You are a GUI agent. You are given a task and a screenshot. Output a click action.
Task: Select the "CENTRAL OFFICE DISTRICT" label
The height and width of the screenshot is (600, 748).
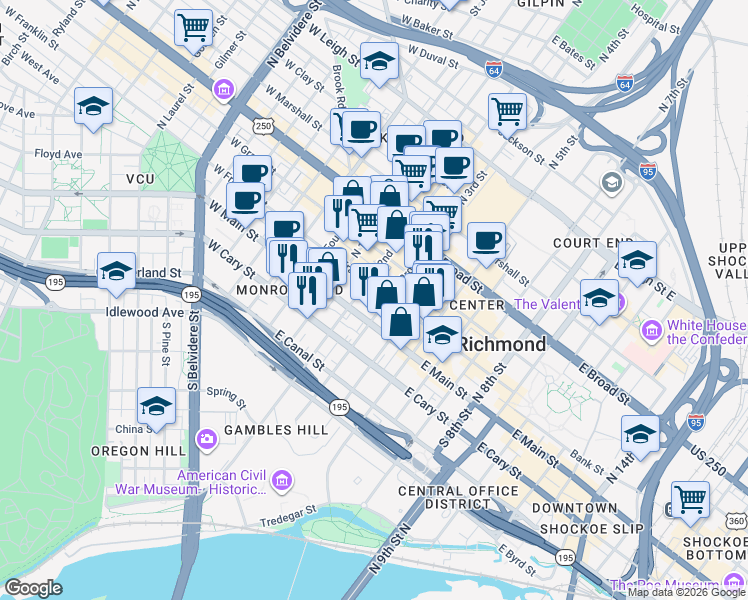(458, 497)
